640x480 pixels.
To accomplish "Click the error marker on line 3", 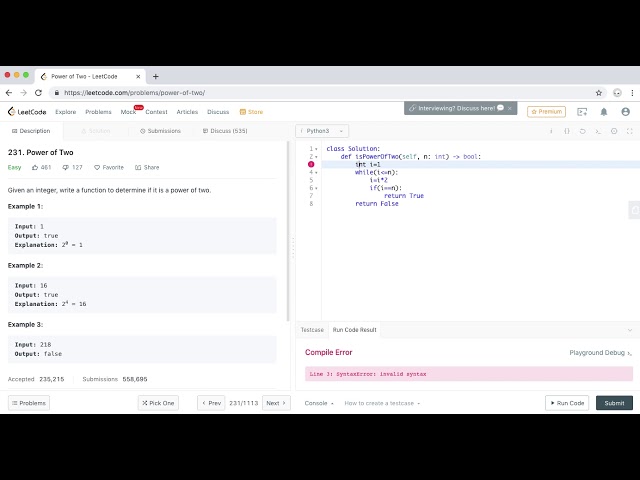I will 311,164.
